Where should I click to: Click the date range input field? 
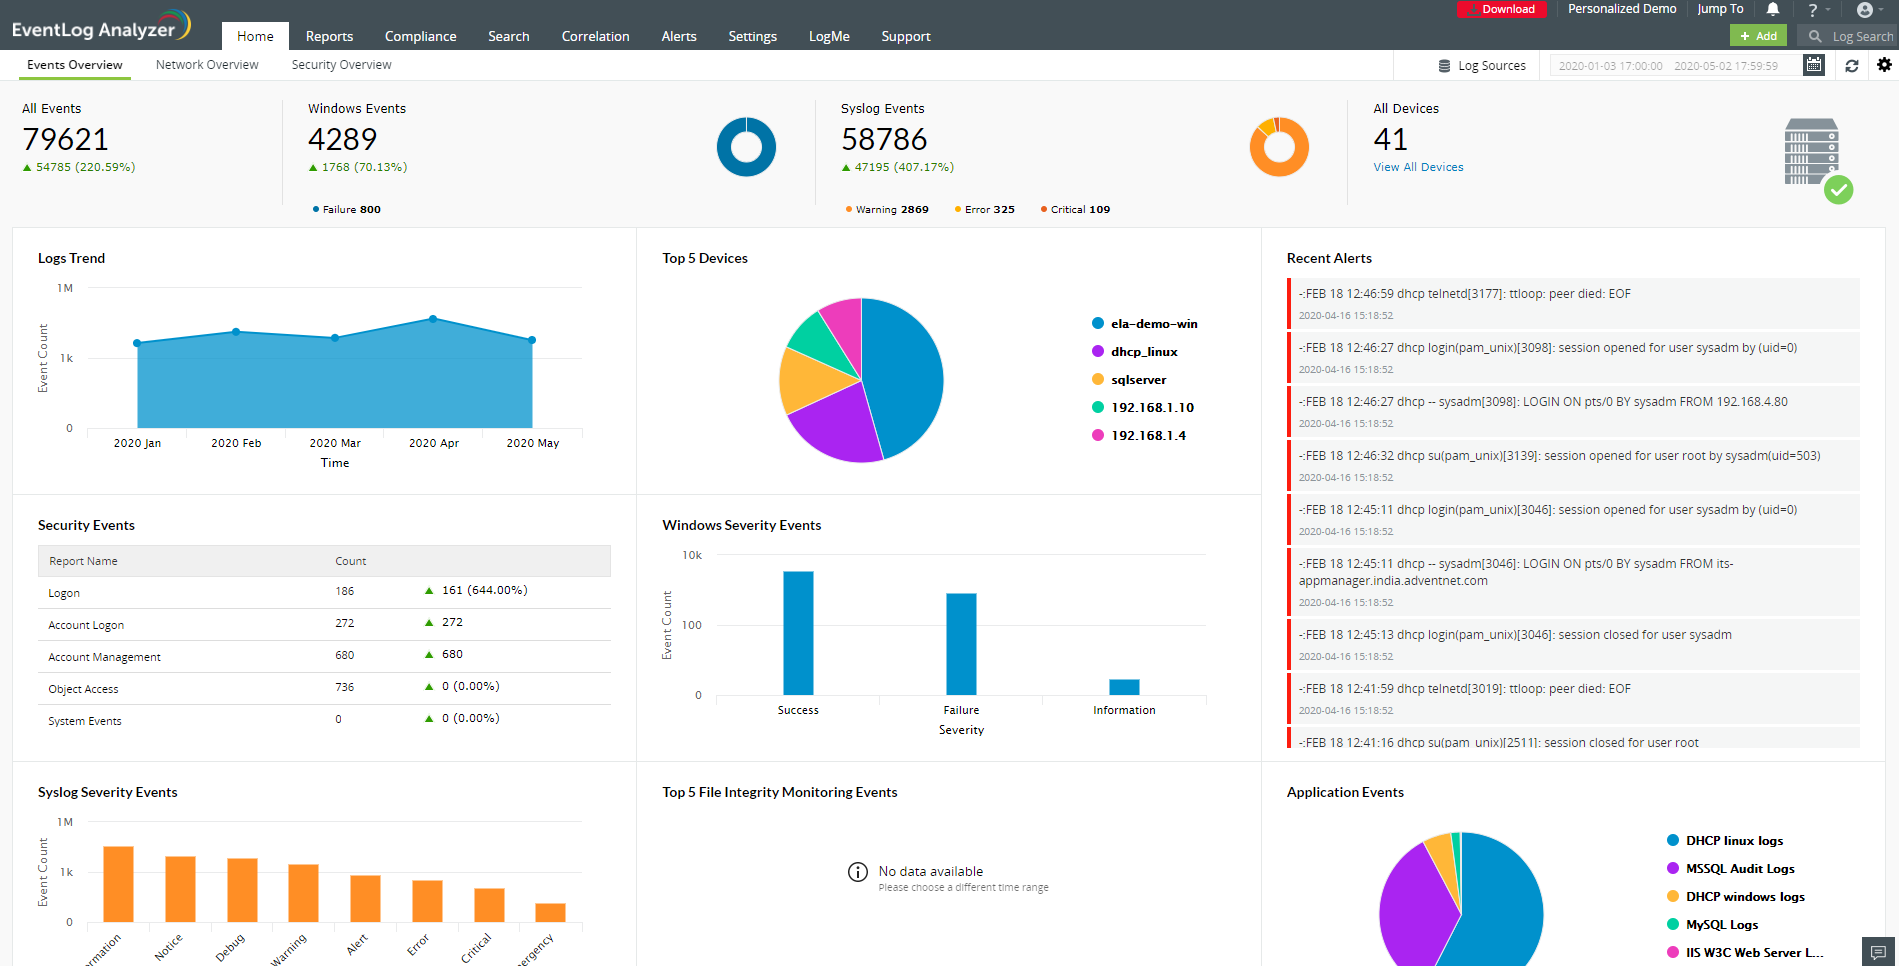tap(1672, 66)
